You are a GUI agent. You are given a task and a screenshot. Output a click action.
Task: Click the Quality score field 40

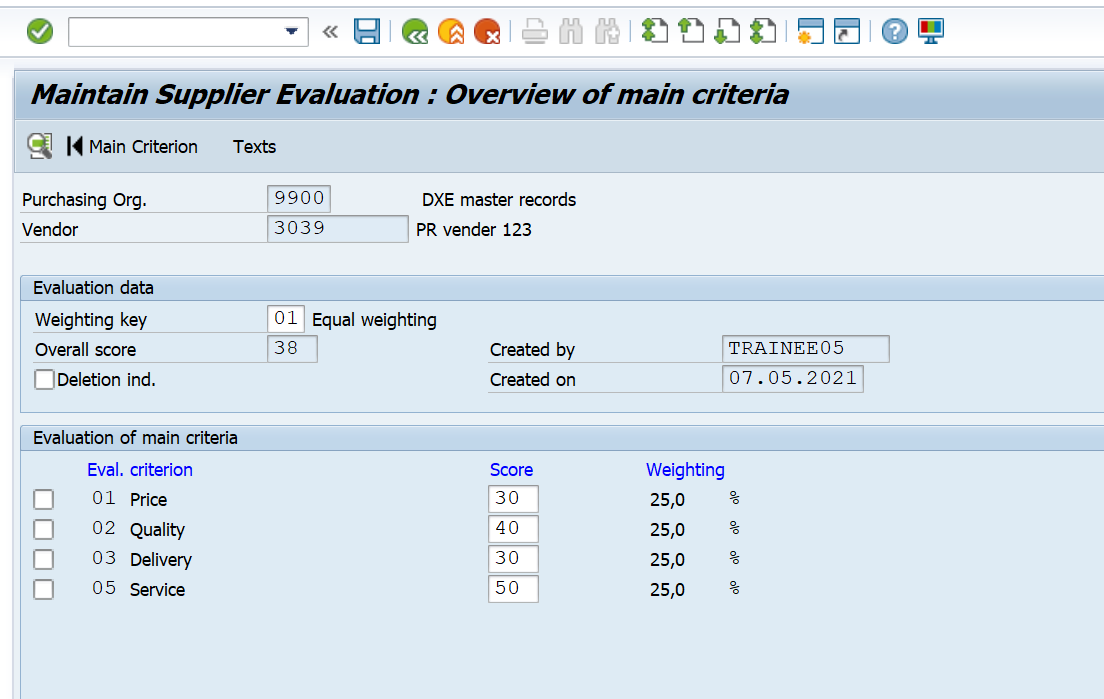pyautogui.click(x=513, y=529)
